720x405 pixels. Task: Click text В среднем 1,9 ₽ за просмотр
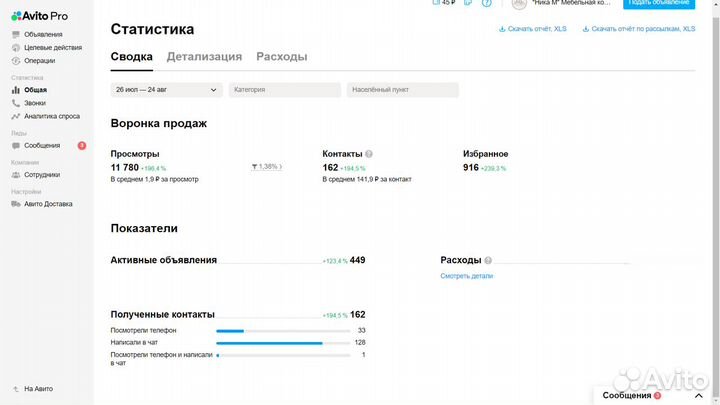pos(154,180)
